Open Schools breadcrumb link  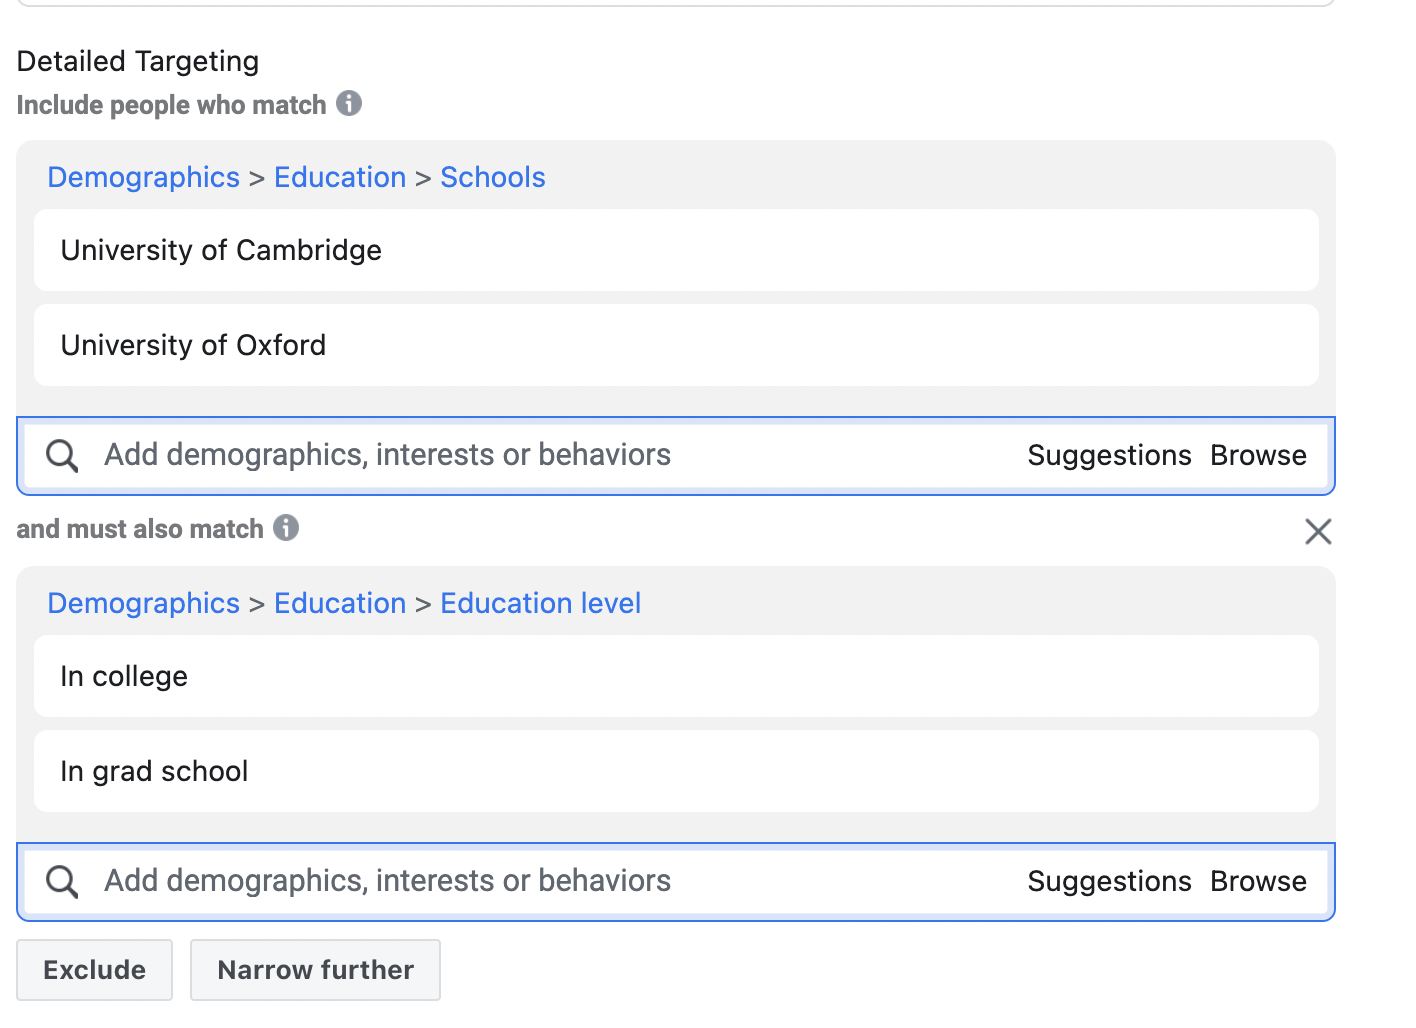(493, 177)
